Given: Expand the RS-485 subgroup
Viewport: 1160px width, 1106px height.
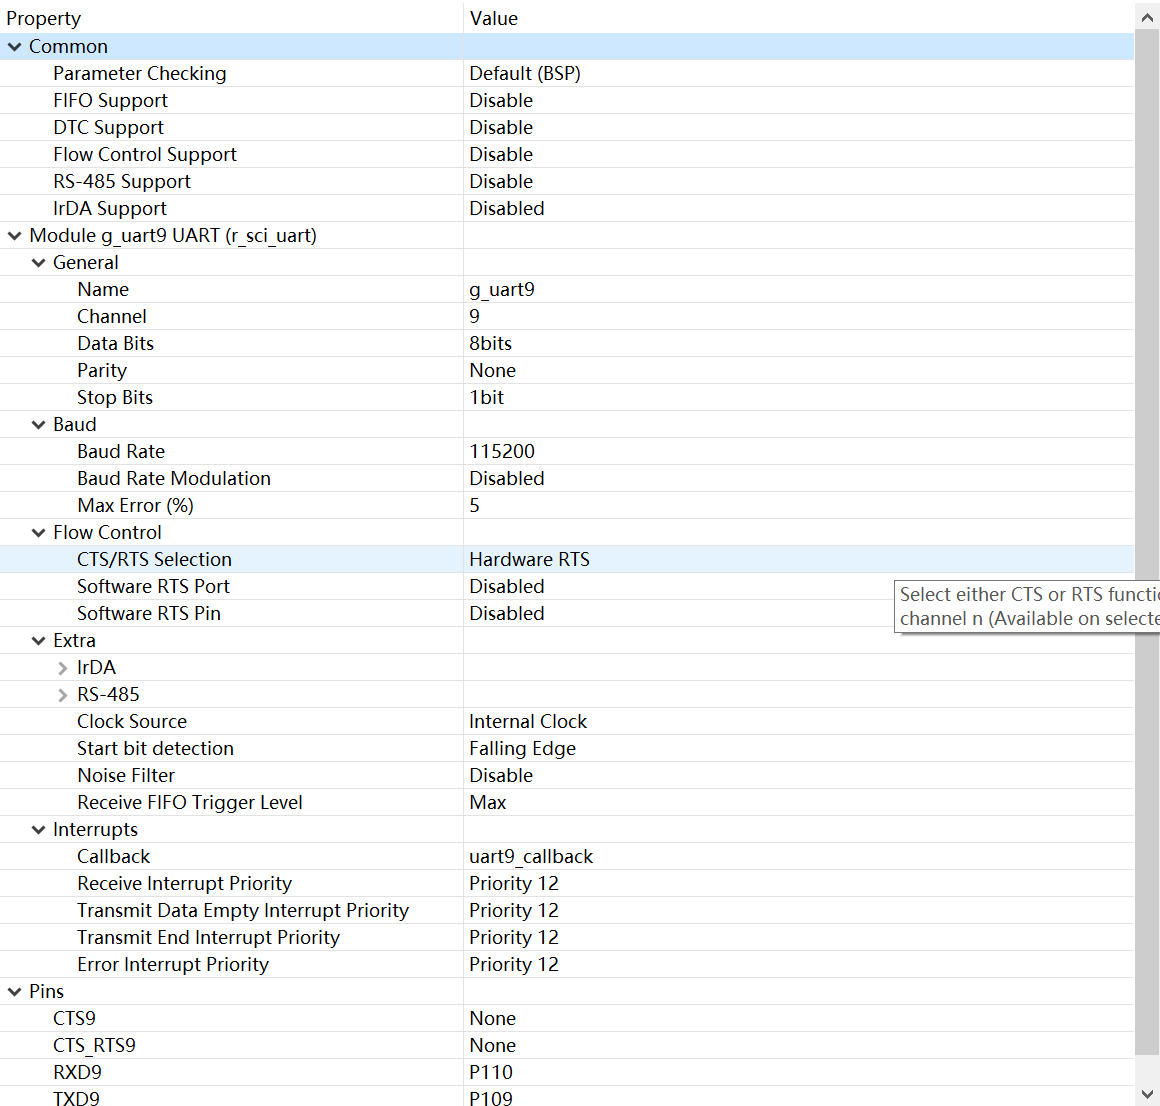Looking at the screenshot, I should [63, 695].
